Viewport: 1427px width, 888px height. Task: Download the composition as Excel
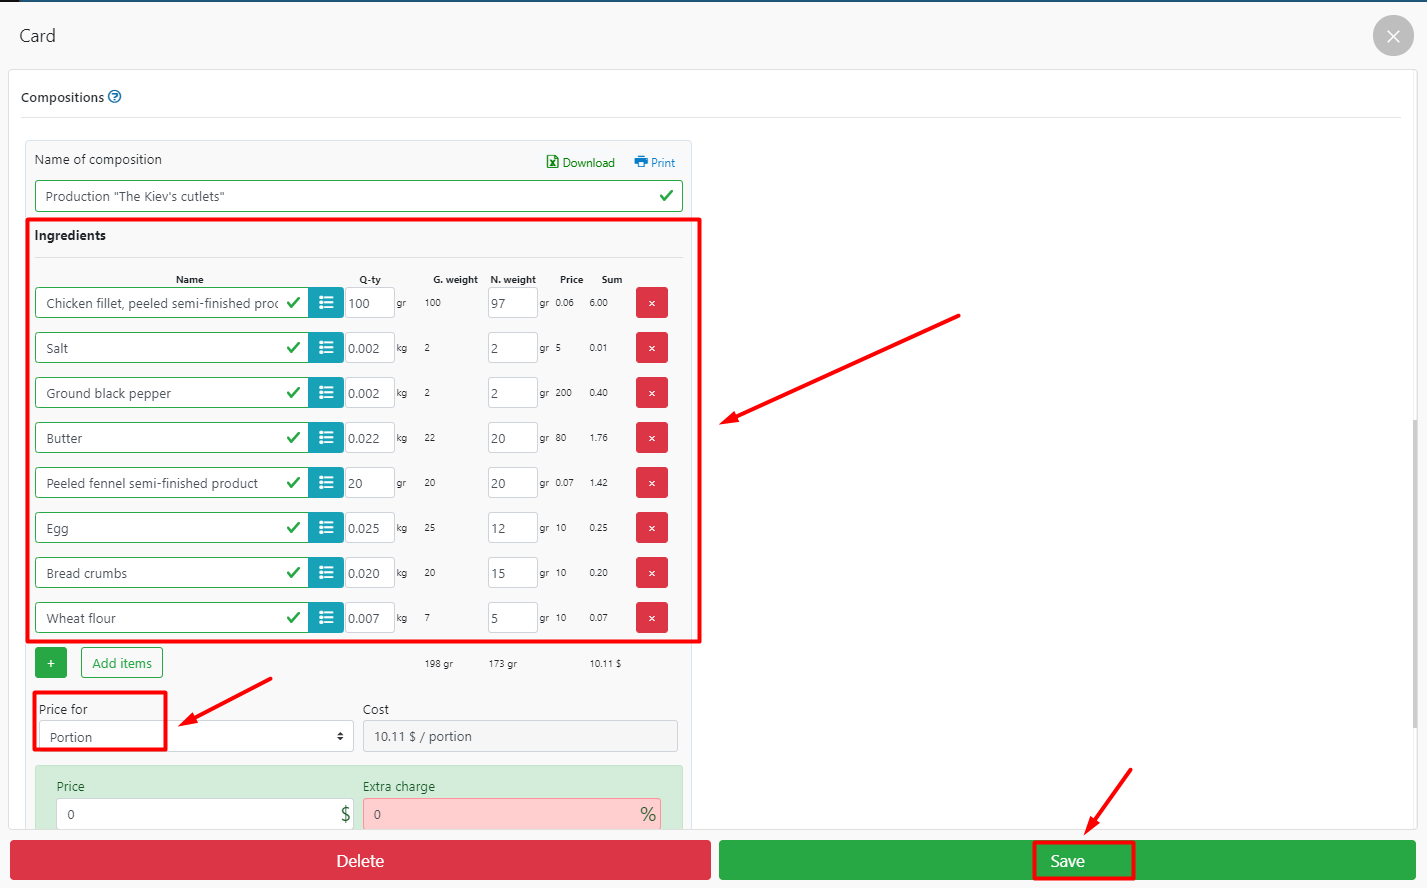tap(581, 162)
